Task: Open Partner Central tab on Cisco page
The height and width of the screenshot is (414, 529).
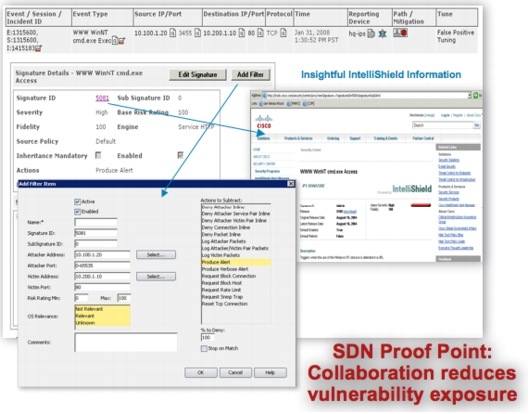Action: (x=423, y=138)
